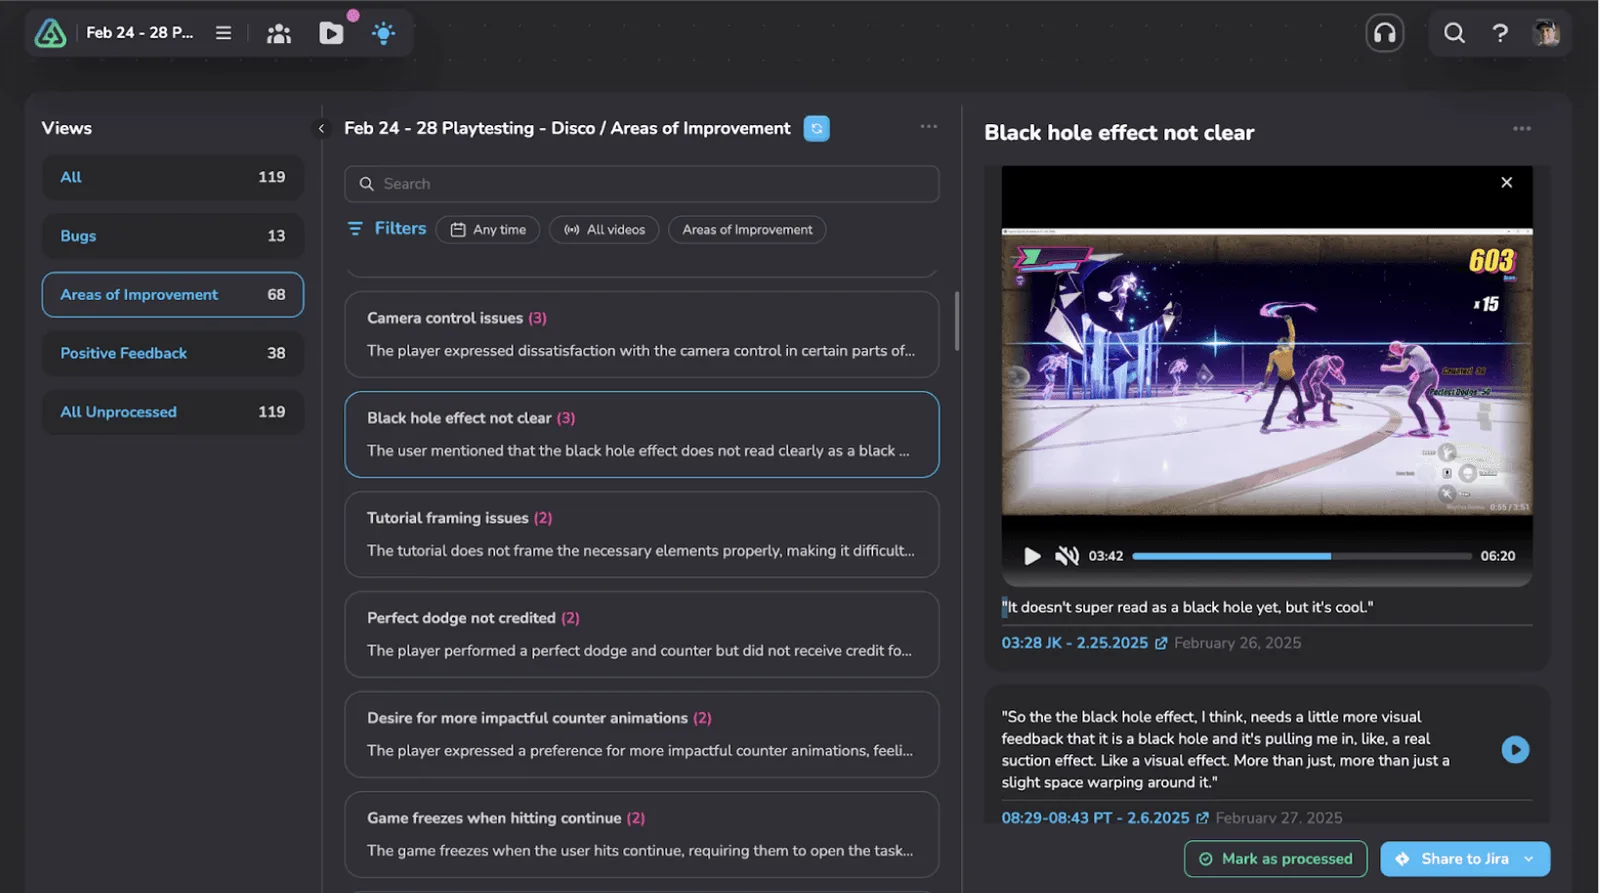Open the video library play icon
Image resolution: width=1600 pixels, height=893 pixels.
(x=331, y=33)
